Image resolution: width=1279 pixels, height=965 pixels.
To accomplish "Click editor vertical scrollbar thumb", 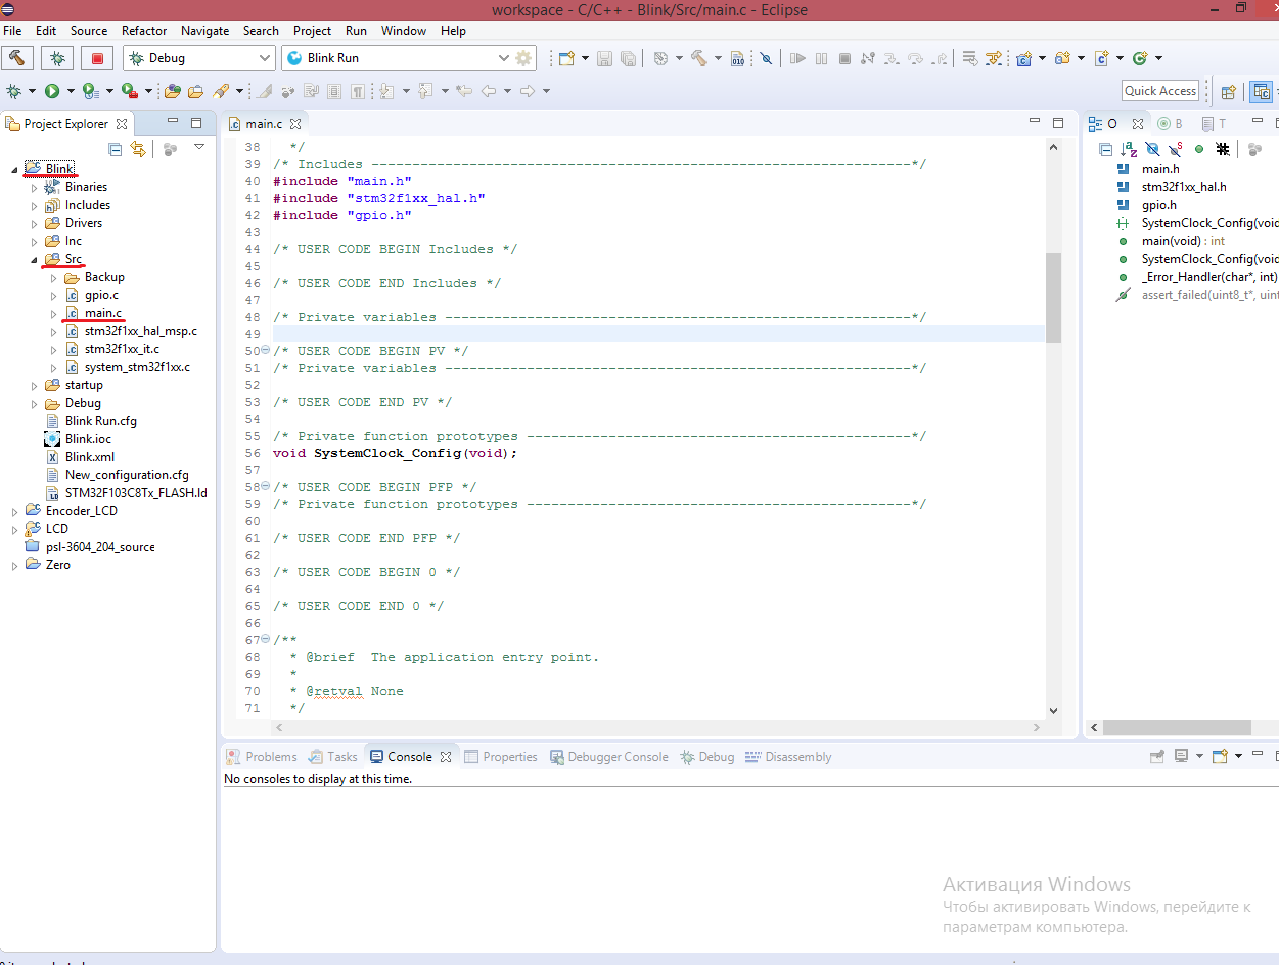I will 1053,297.
